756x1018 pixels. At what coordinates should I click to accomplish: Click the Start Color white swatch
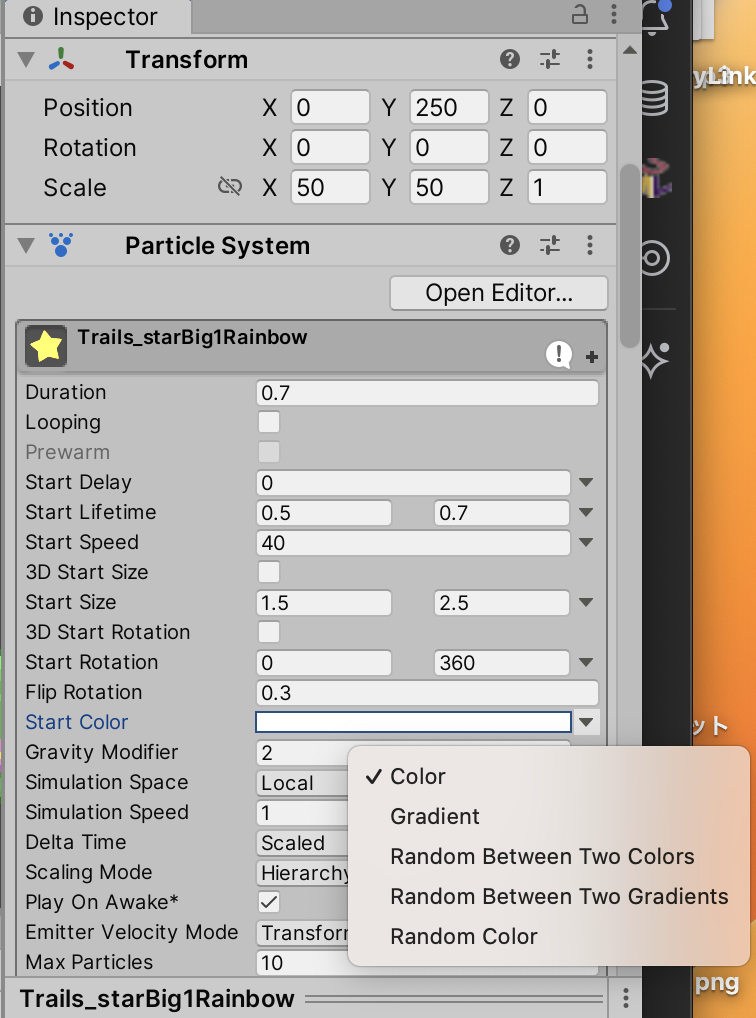click(412, 722)
